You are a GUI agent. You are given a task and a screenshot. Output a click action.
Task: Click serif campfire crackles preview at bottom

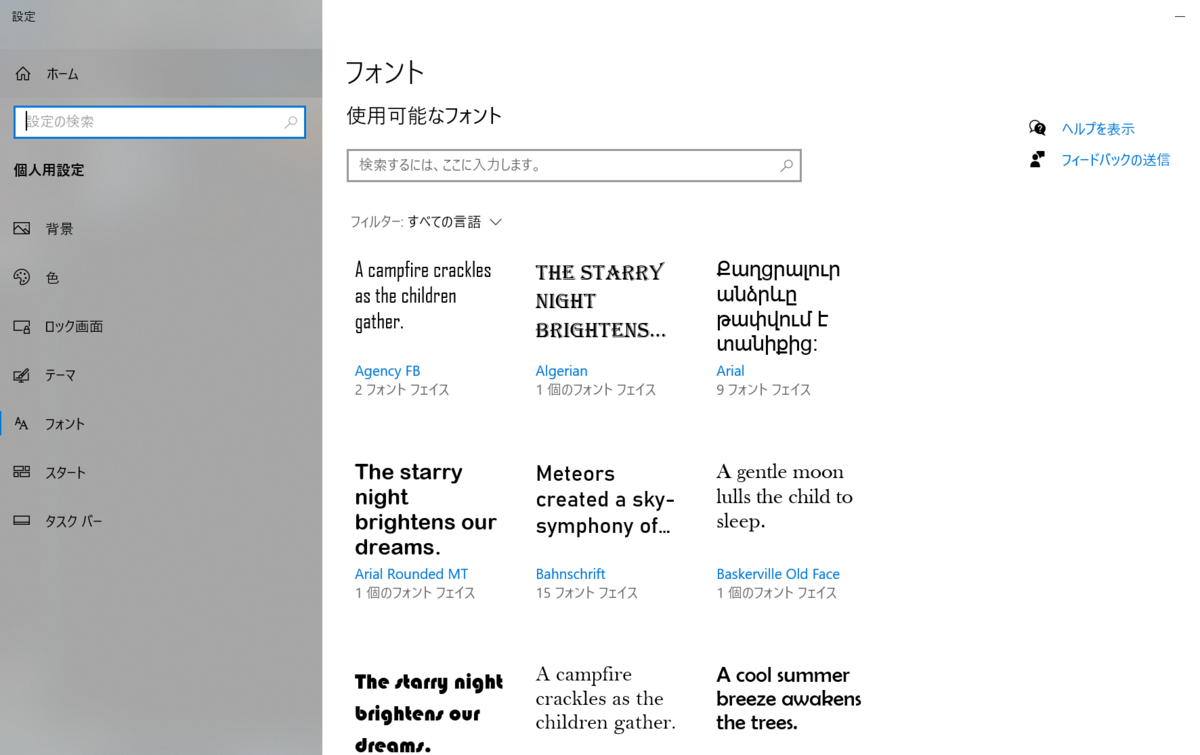coord(605,698)
